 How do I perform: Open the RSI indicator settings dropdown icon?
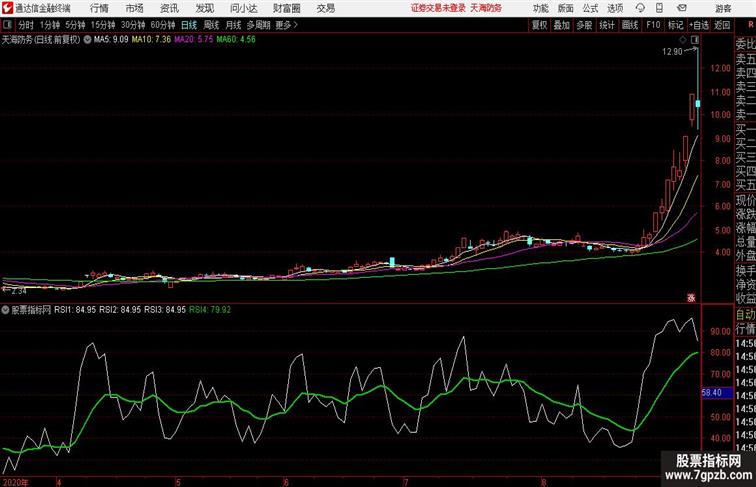(x=5, y=310)
